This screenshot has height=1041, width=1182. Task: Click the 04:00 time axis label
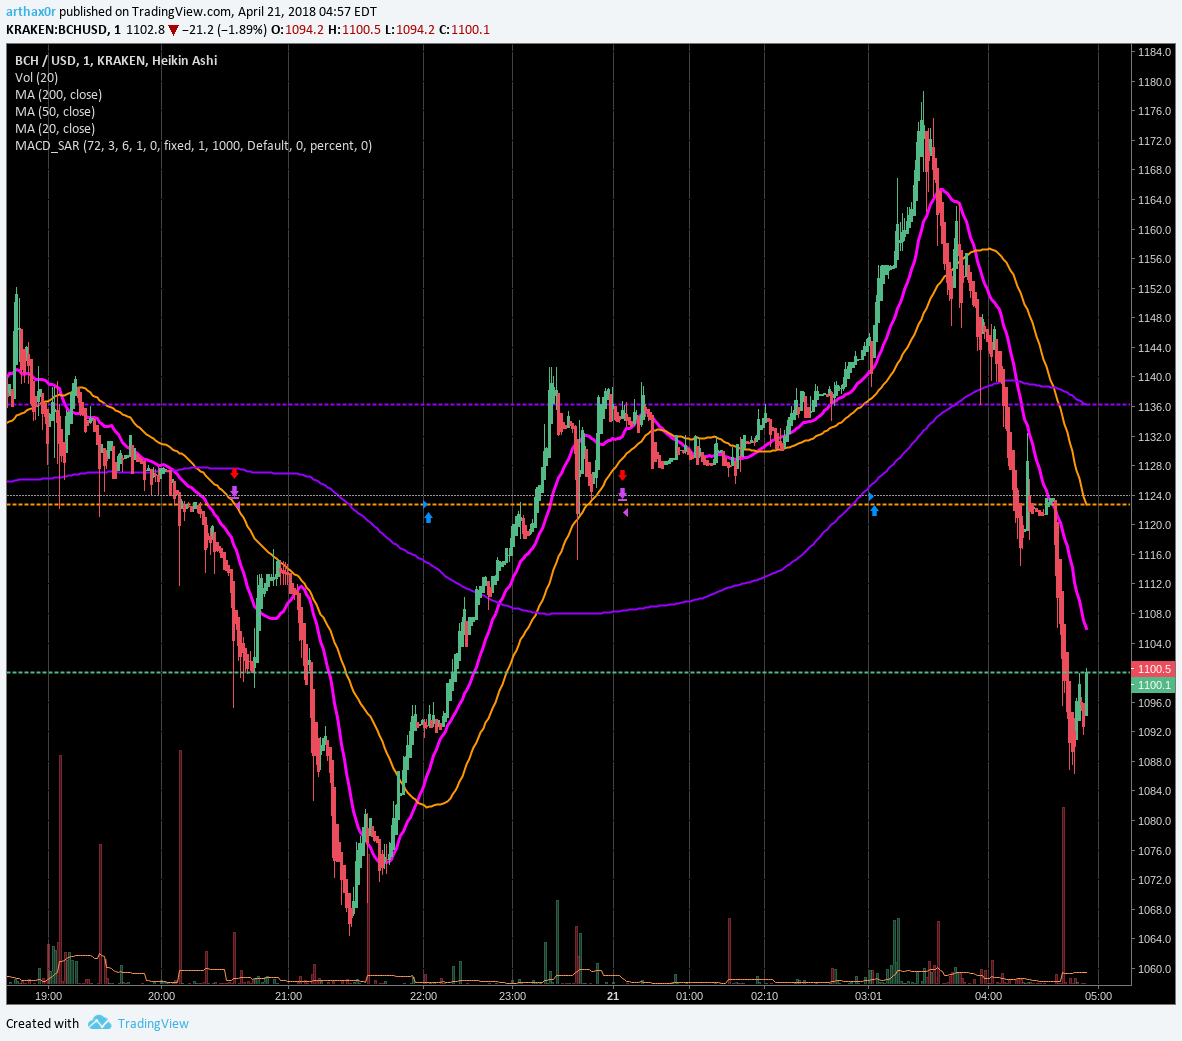click(988, 997)
